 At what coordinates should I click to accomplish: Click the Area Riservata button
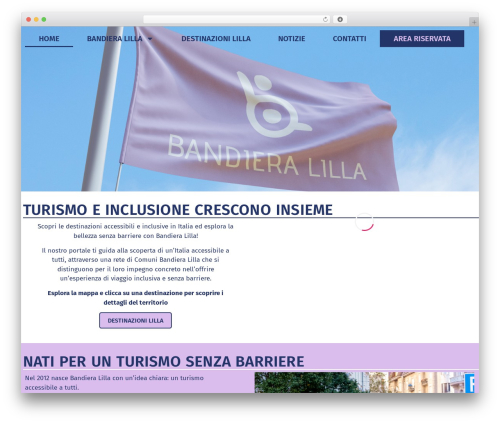(x=422, y=39)
